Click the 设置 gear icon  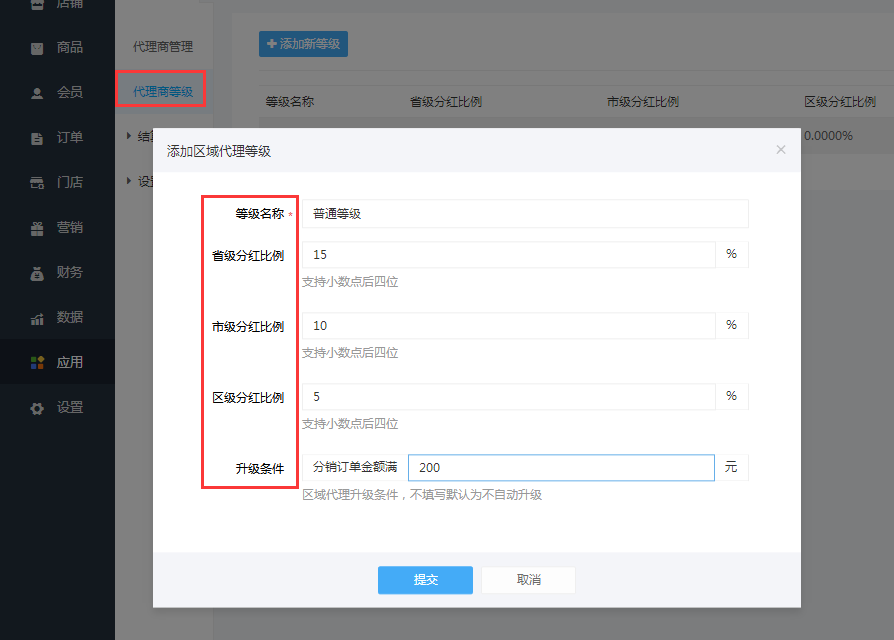coord(37,408)
